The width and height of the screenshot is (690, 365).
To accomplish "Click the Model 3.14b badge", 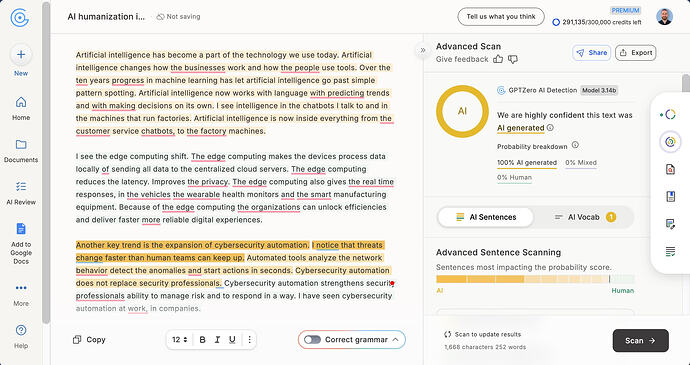I will (599, 90).
